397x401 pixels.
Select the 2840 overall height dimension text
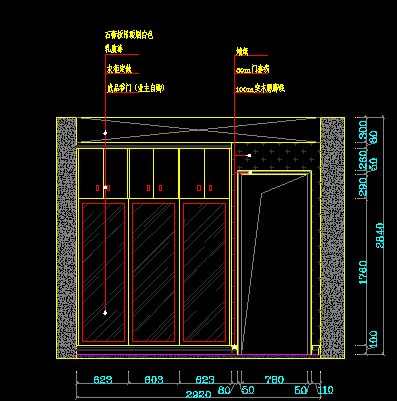pyautogui.click(x=380, y=235)
